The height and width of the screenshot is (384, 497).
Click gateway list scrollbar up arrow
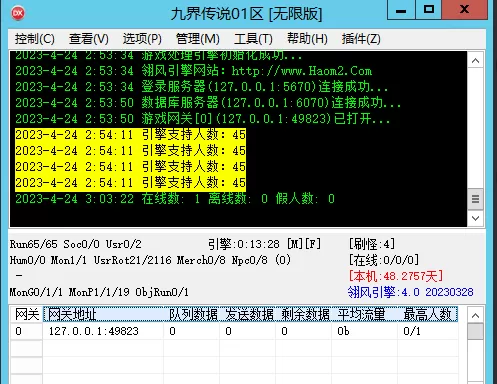pyautogui.click(x=476, y=315)
